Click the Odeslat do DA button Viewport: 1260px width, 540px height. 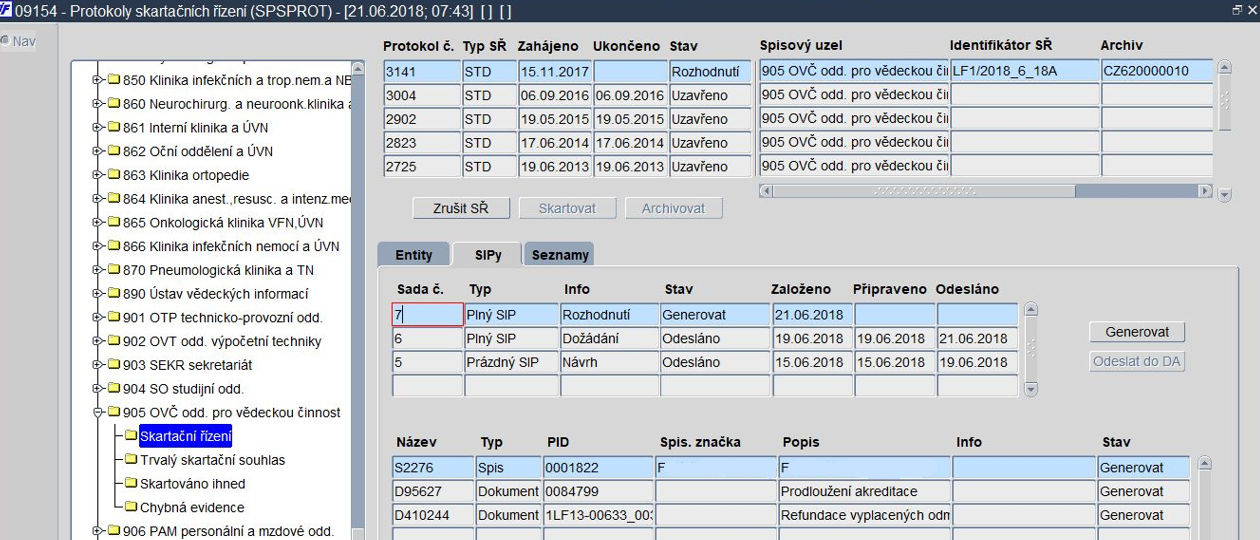pyautogui.click(x=1137, y=361)
